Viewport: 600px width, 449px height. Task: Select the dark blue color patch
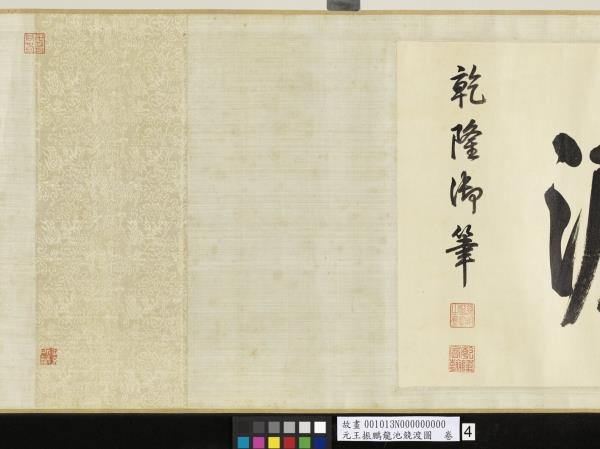click(320, 442)
